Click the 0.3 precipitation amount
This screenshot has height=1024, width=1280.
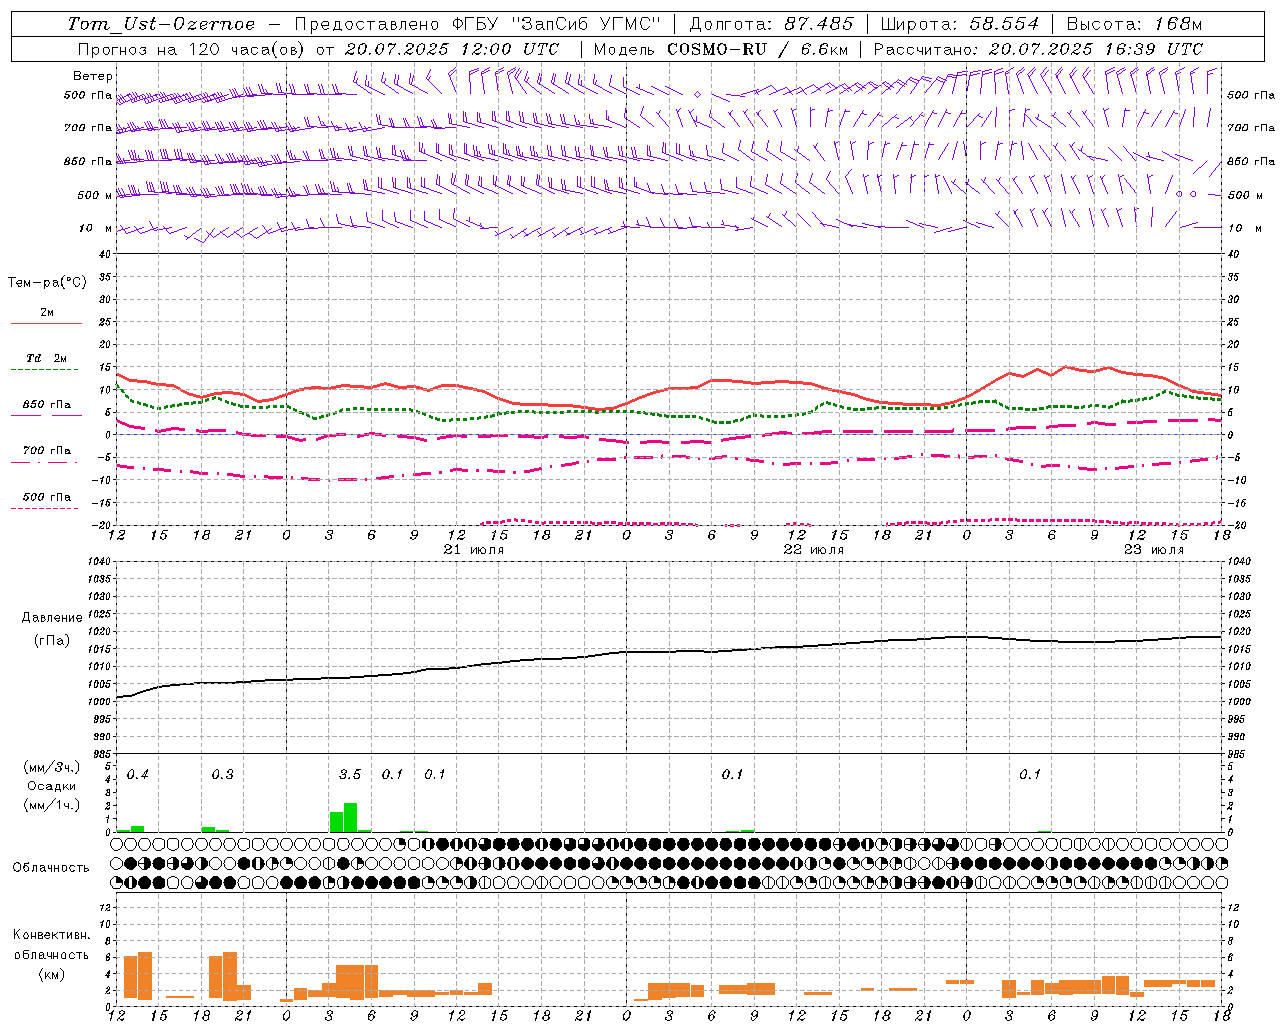[x=222, y=775]
